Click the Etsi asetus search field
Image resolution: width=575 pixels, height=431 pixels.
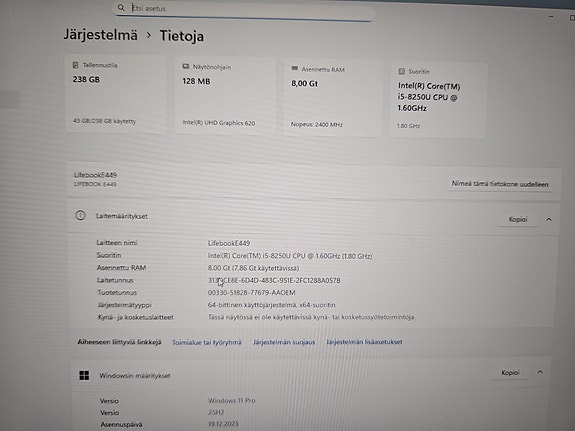click(244, 9)
